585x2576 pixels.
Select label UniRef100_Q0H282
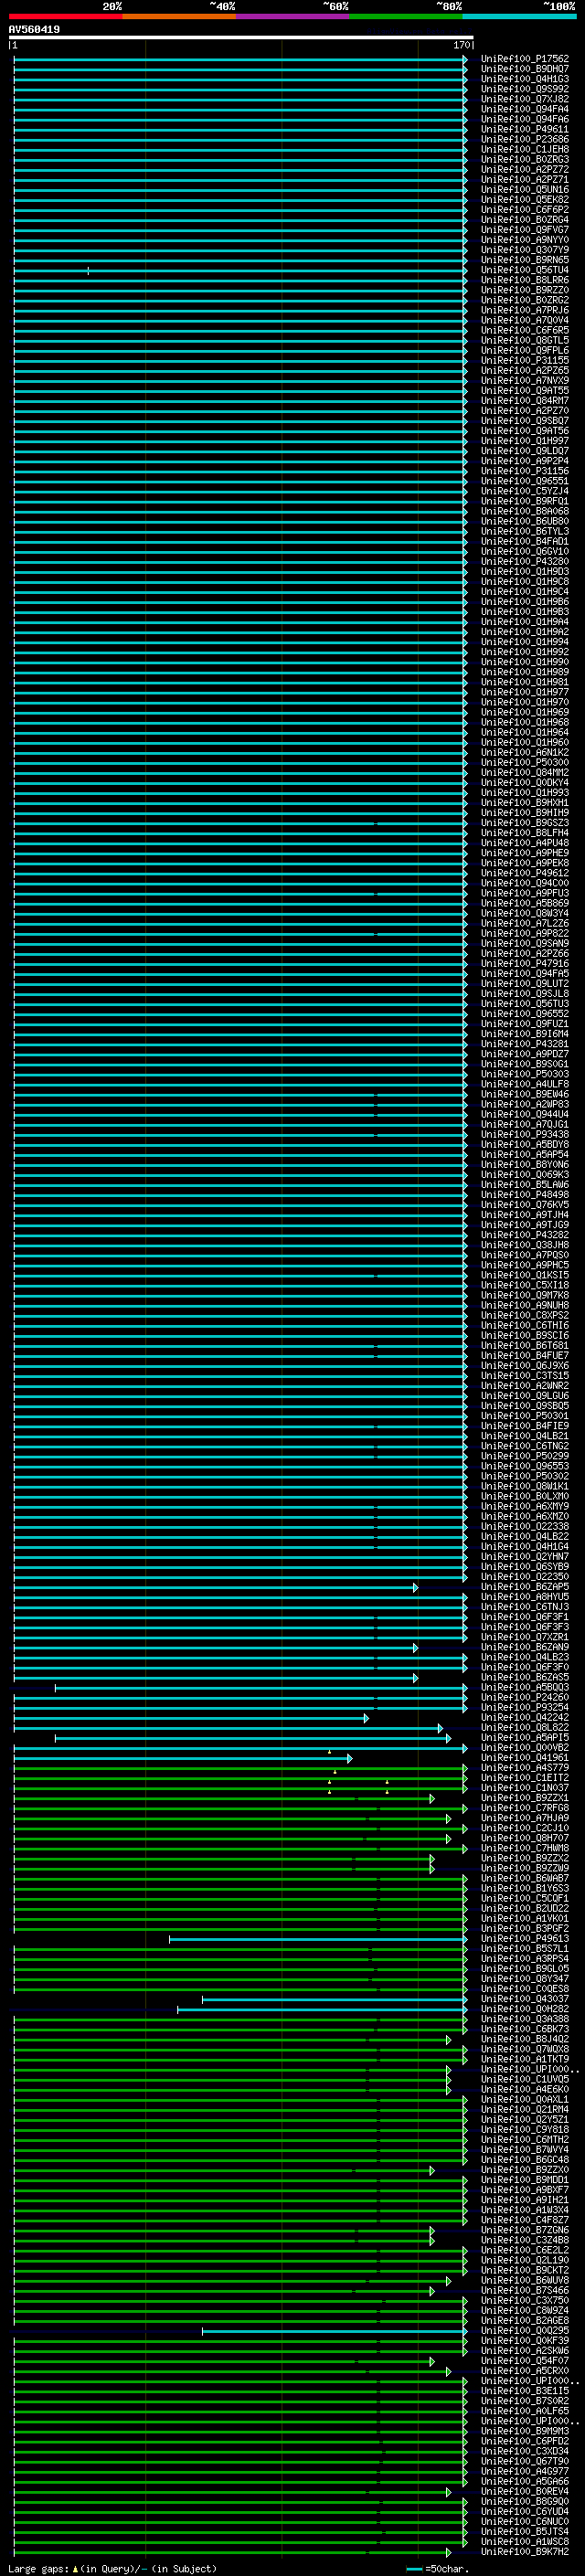tap(524, 2008)
